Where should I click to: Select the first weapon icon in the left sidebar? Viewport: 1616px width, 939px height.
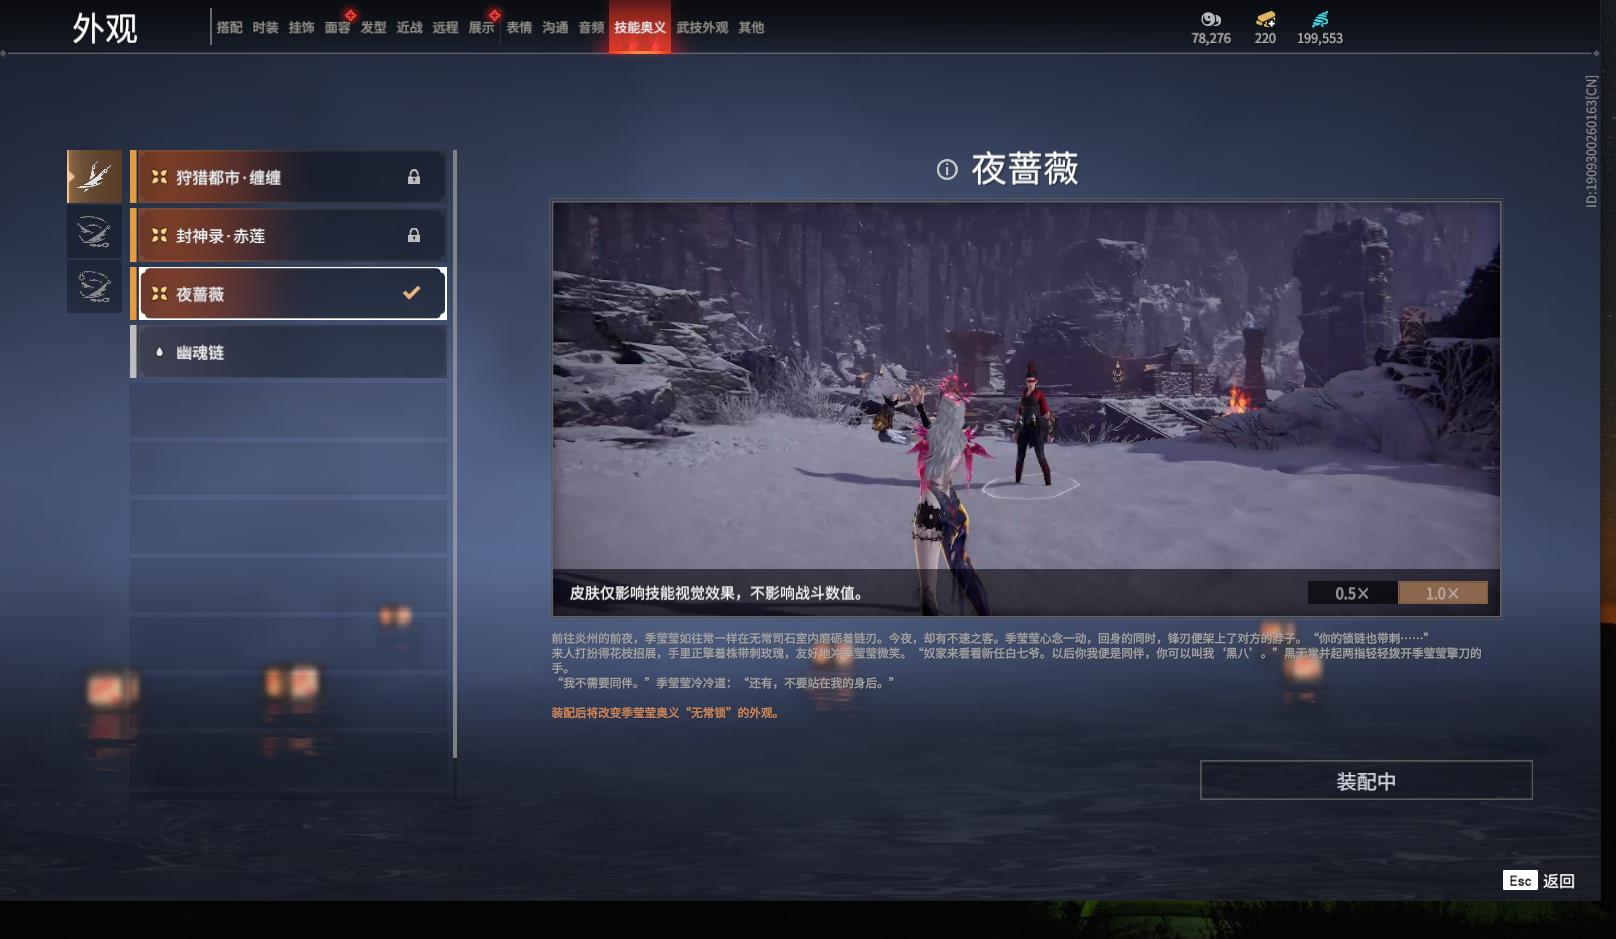click(94, 176)
